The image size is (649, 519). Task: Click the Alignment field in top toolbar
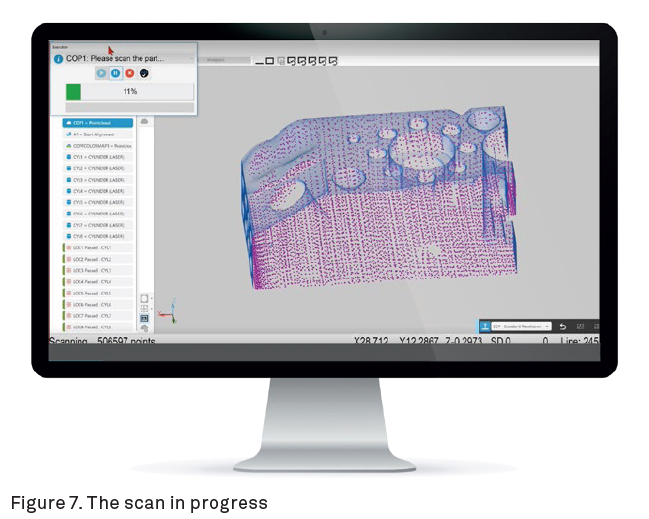point(224,60)
